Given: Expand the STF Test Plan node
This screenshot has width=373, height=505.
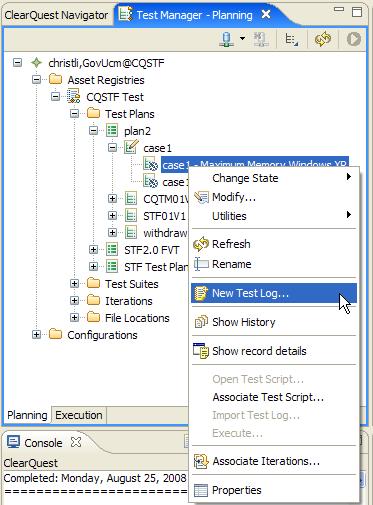Looking at the screenshot, I should (x=93, y=267).
